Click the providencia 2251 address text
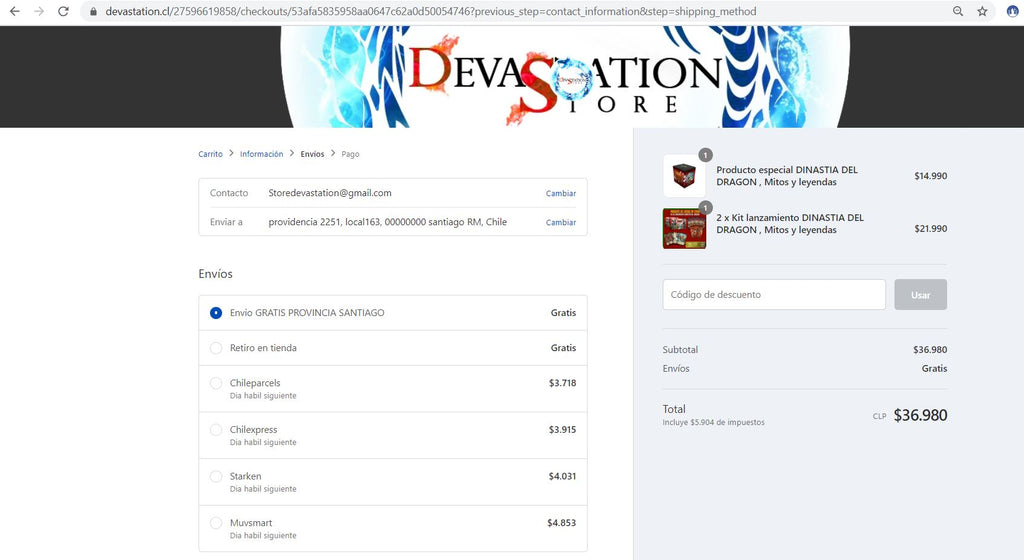The width and height of the screenshot is (1024, 560). coord(387,222)
